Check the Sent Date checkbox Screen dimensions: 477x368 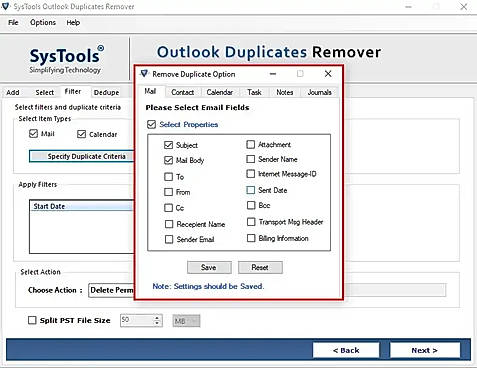[250, 190]
